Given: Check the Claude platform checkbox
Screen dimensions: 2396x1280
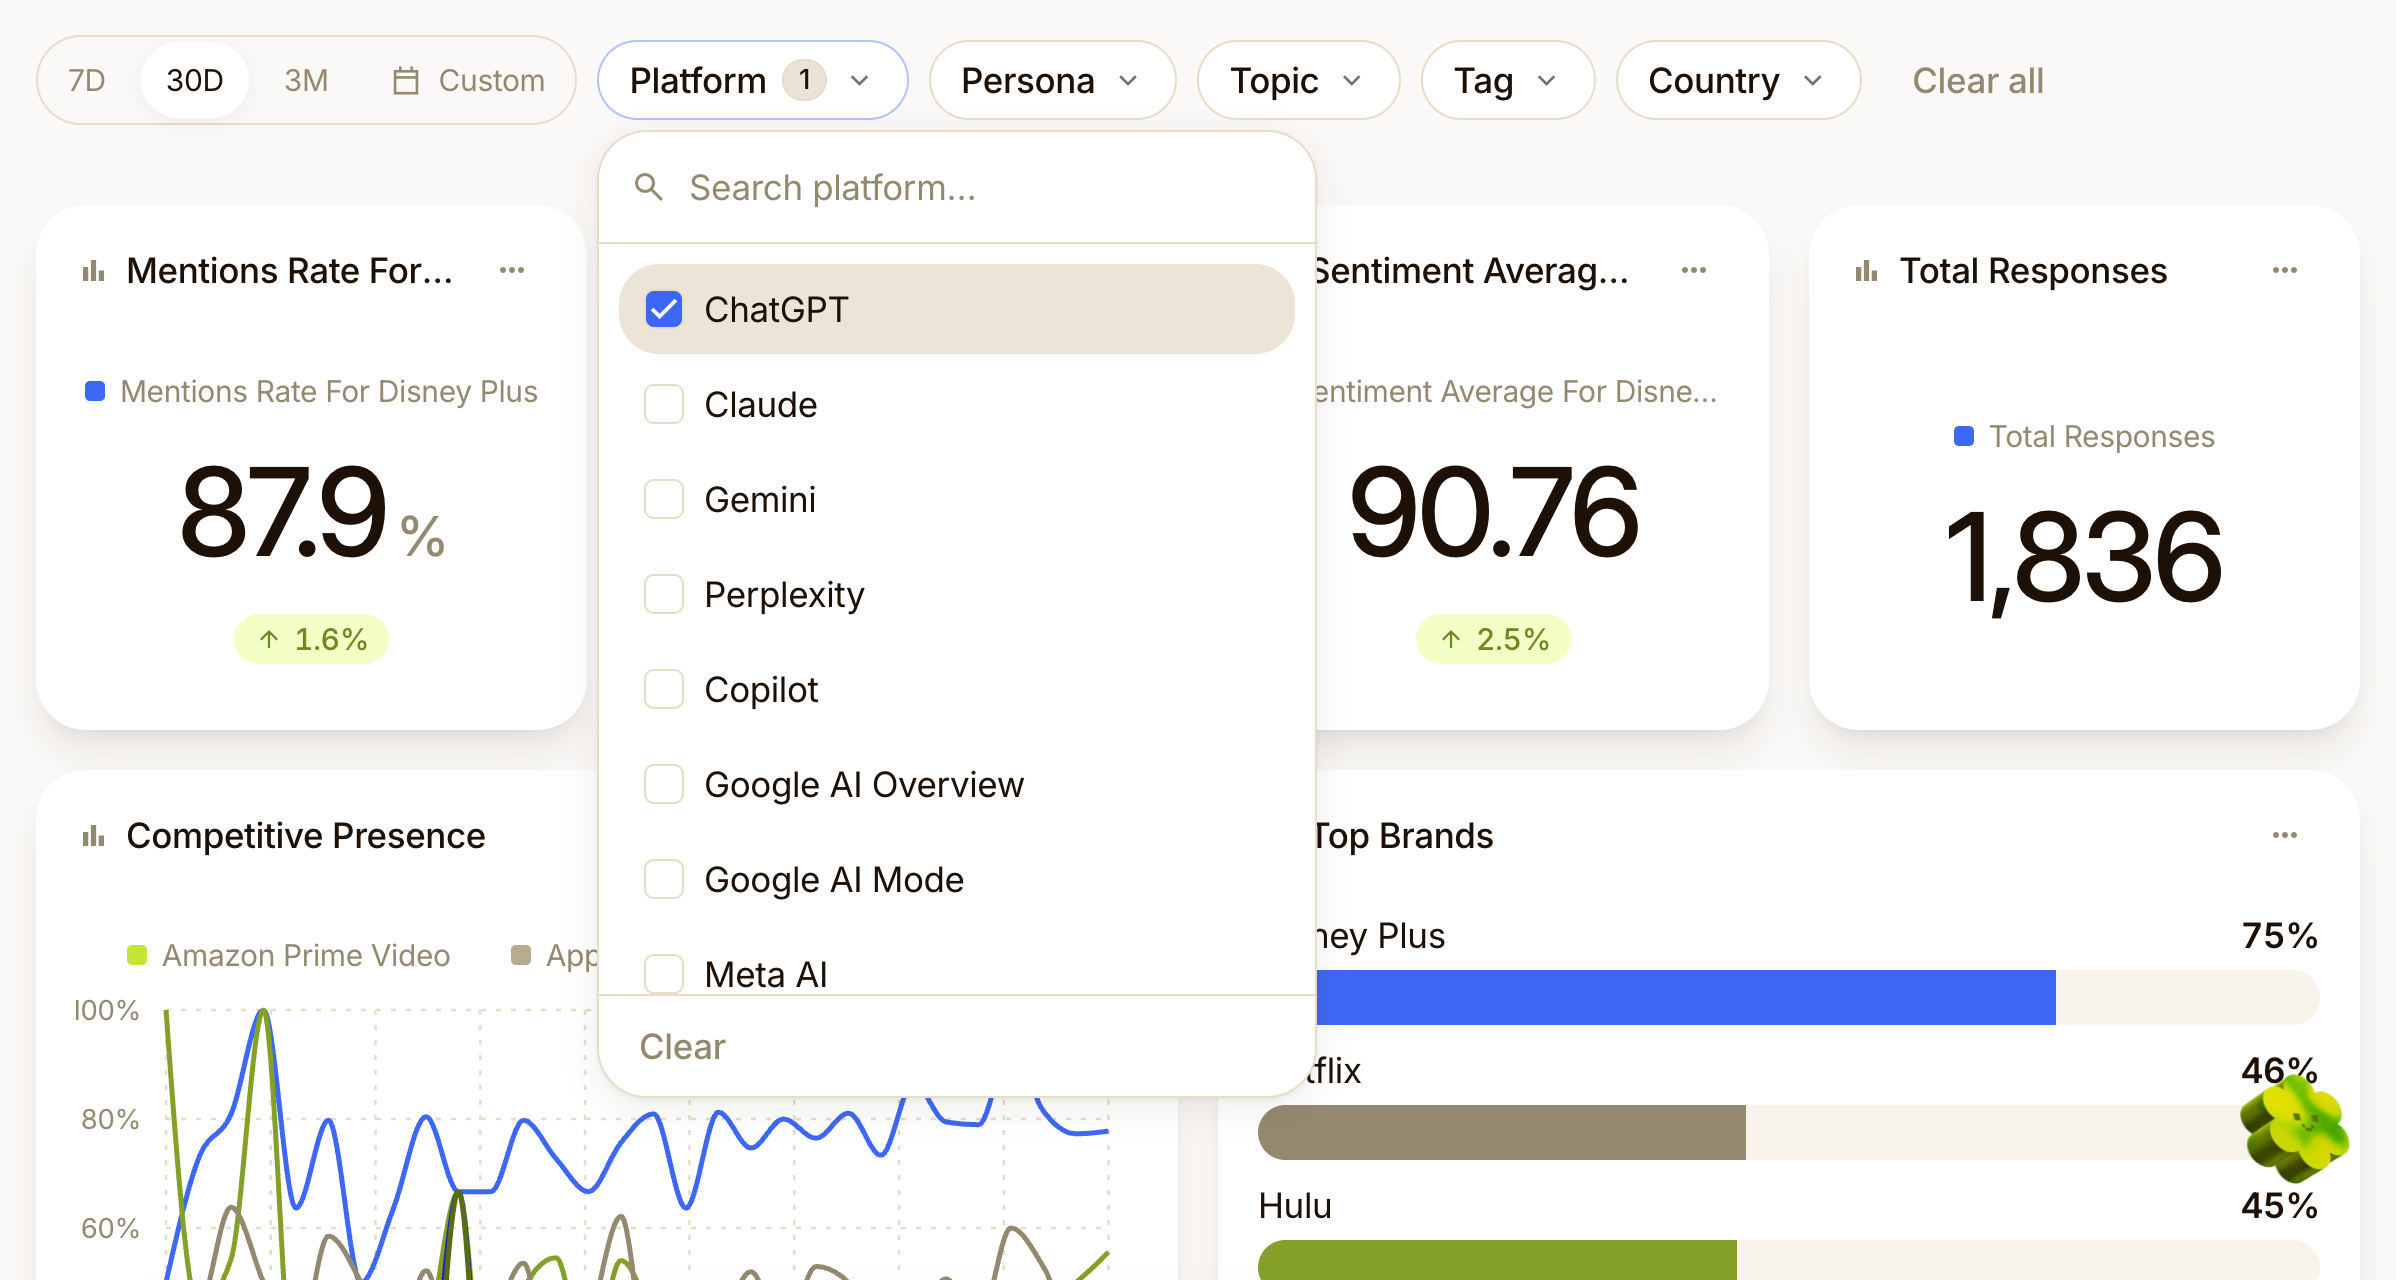Looking at the screenshot, I should coord(664,404).
